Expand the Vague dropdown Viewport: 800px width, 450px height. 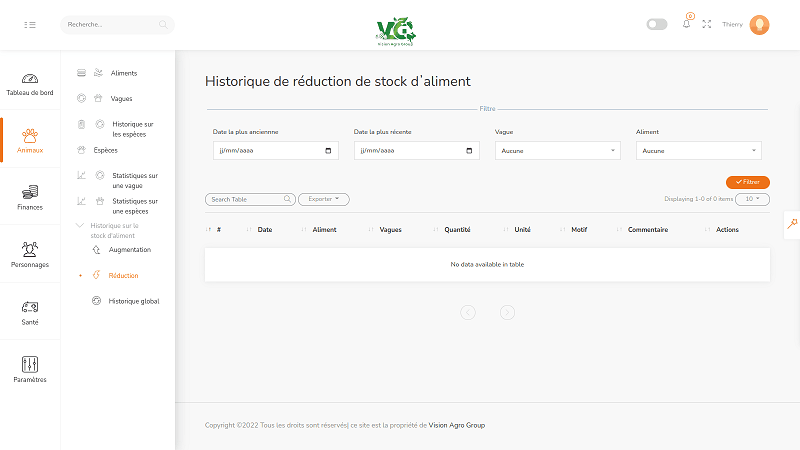pos(558,151)
